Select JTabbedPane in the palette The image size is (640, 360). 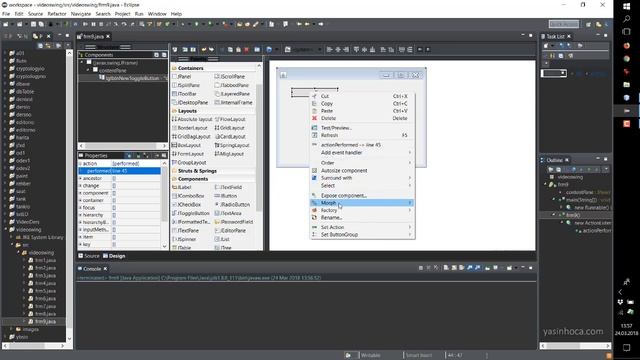click(232, 85)
